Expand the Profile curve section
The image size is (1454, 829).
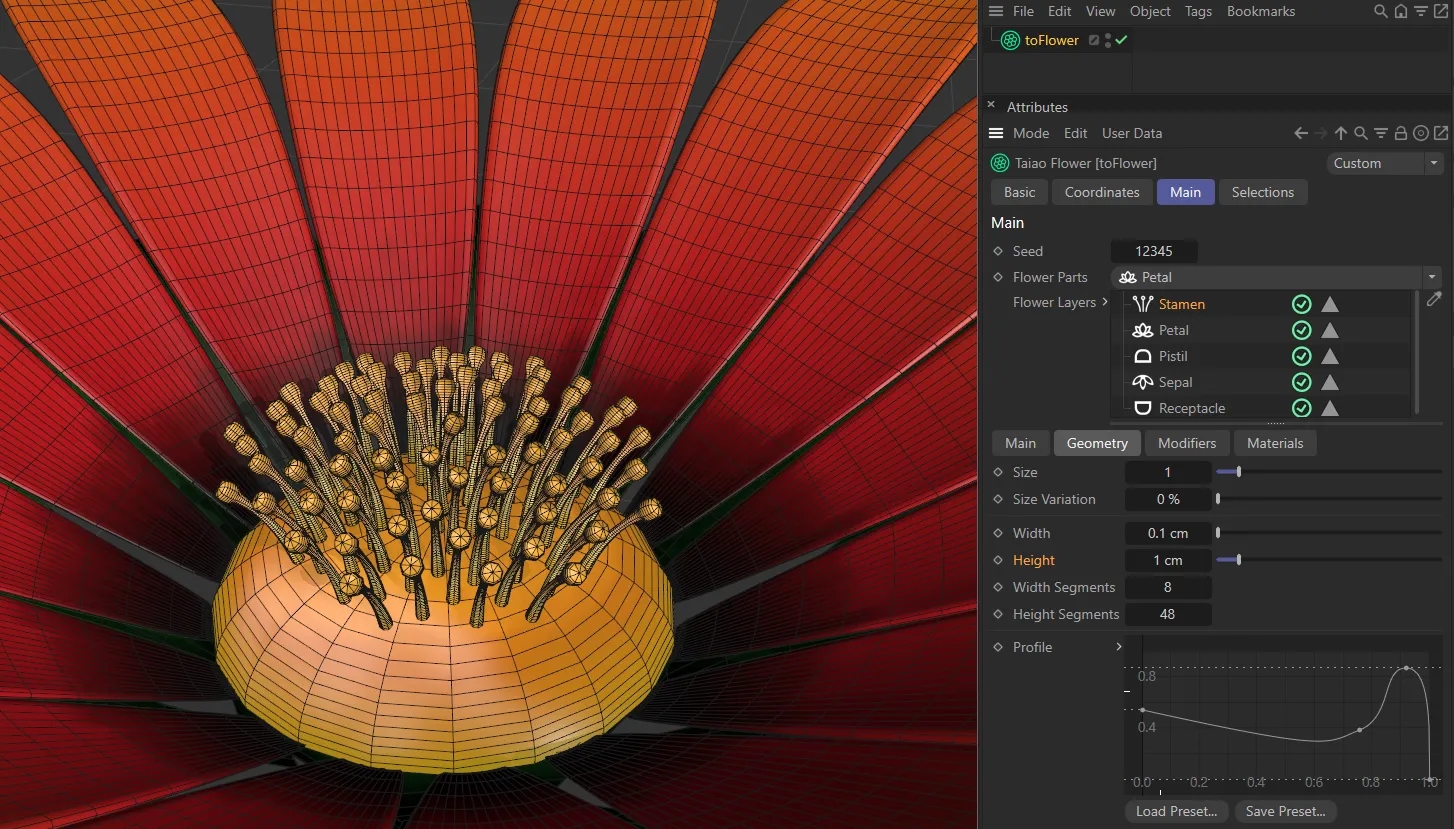(x=1119, y=647)
